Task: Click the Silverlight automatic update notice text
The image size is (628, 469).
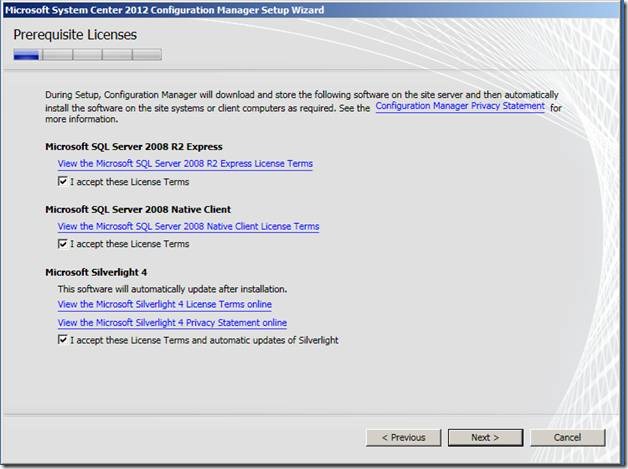Action: (x=172, y=288)
